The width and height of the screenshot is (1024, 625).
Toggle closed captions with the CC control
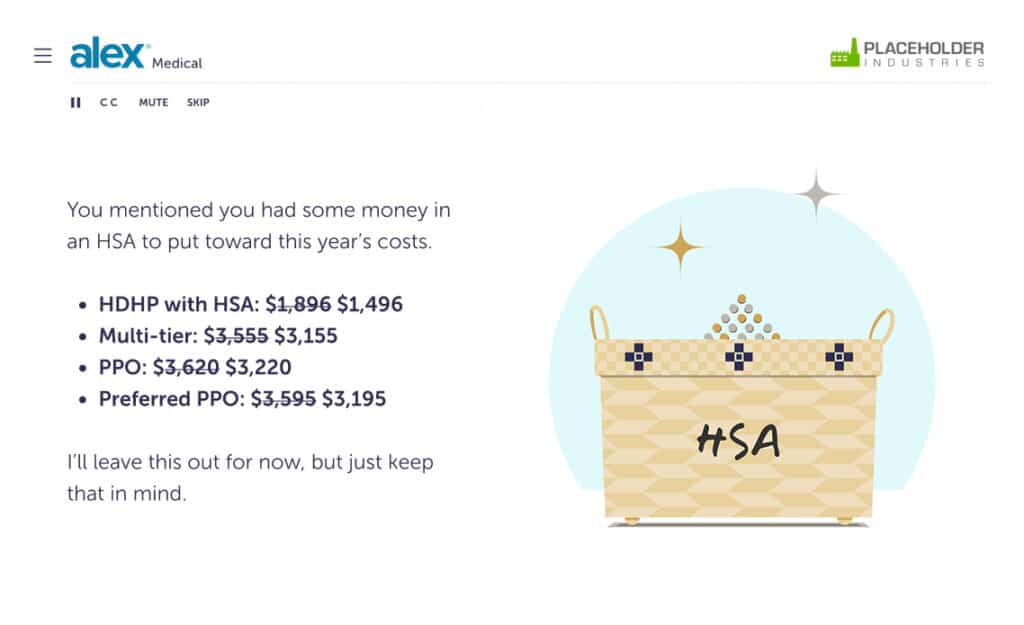point(108,102)
